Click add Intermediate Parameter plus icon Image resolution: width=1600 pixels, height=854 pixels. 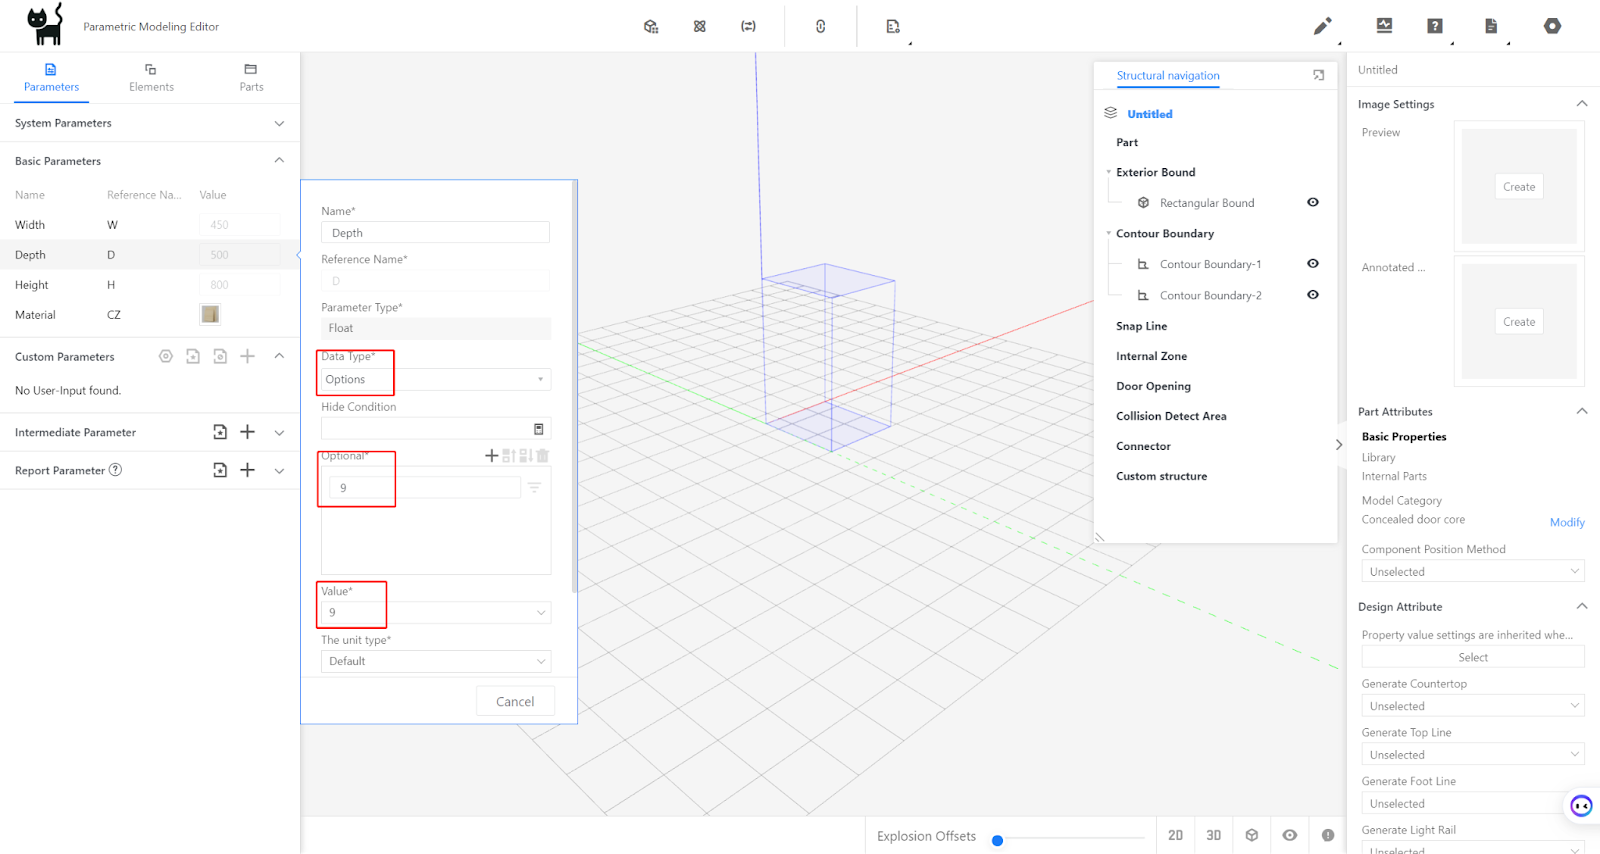point(247,432)
